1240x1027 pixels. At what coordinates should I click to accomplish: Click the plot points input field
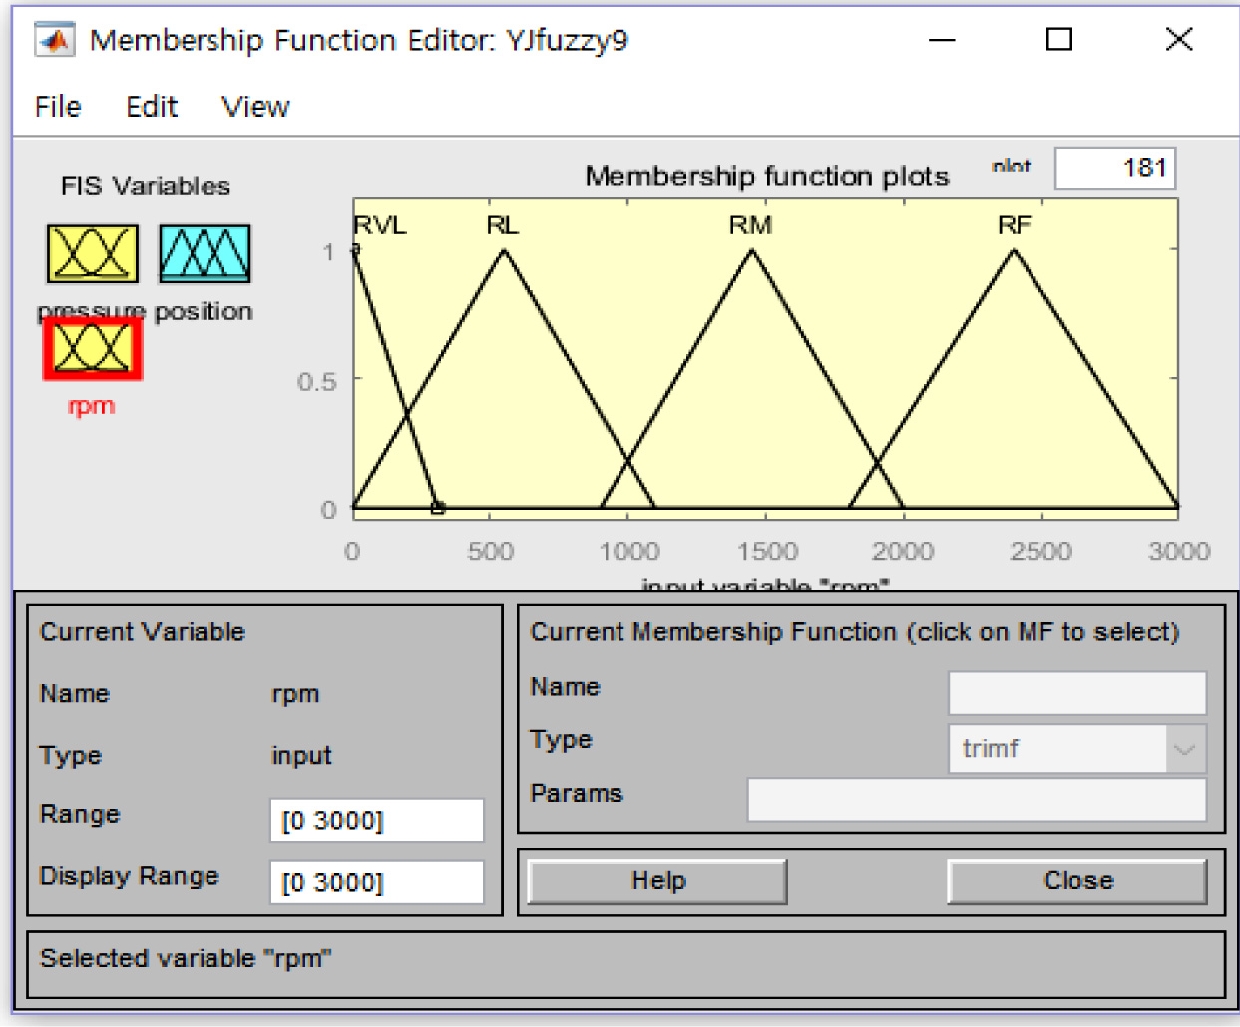pos(1115,168)
